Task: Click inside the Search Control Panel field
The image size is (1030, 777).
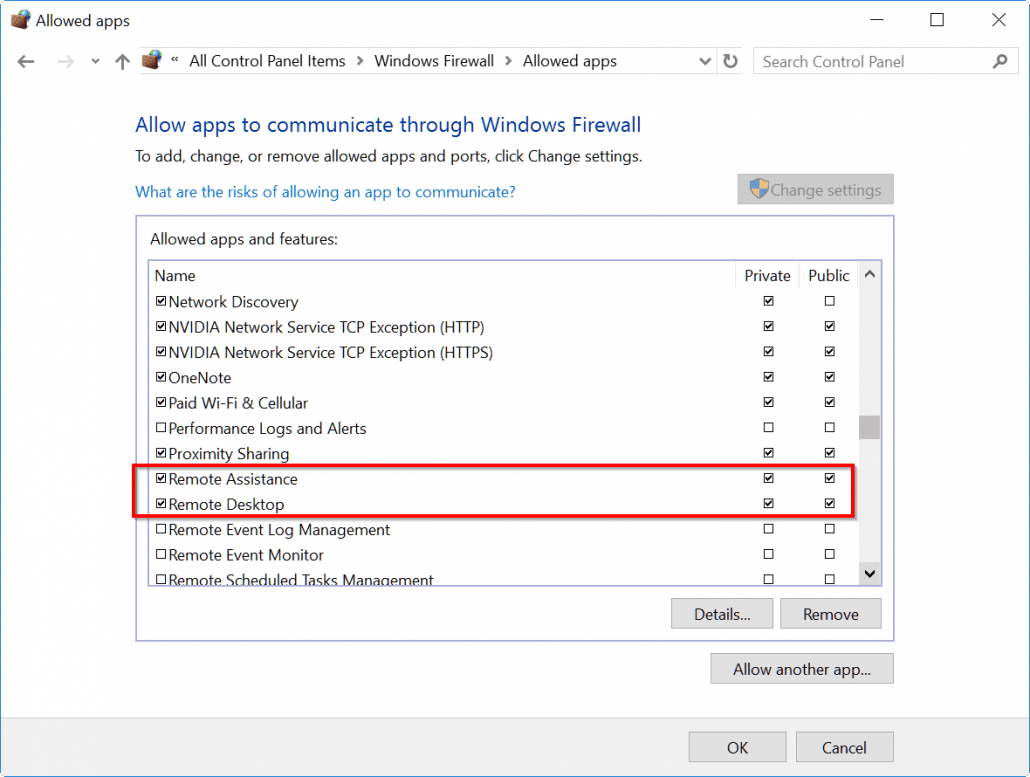Action: (870, 61)
